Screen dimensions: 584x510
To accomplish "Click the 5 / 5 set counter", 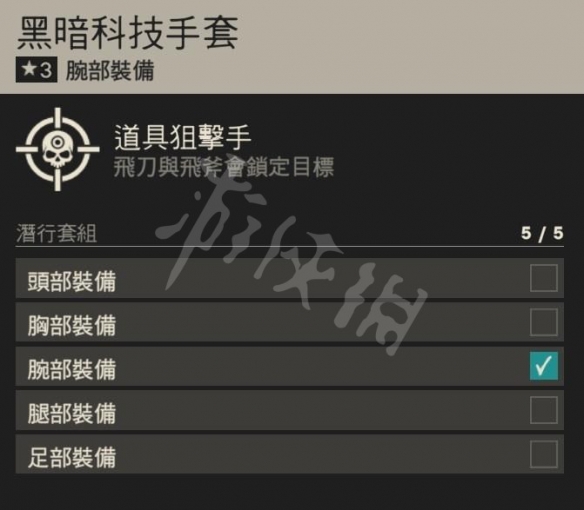I will click(542, 234).
